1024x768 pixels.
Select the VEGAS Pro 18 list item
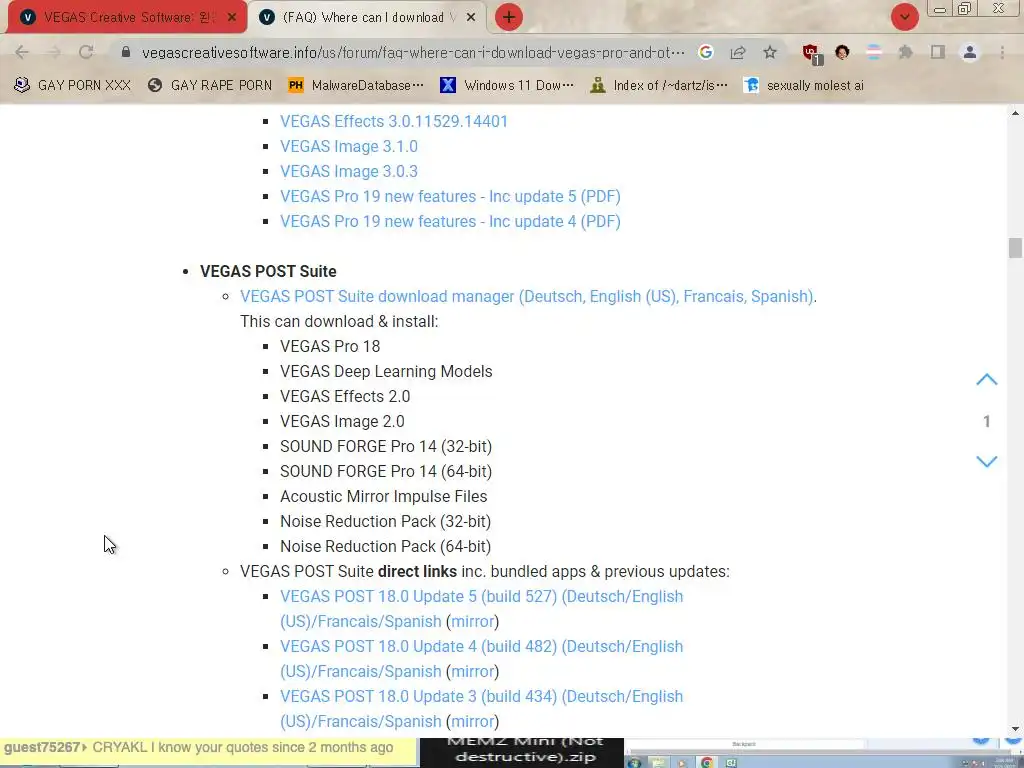[330, 346]
